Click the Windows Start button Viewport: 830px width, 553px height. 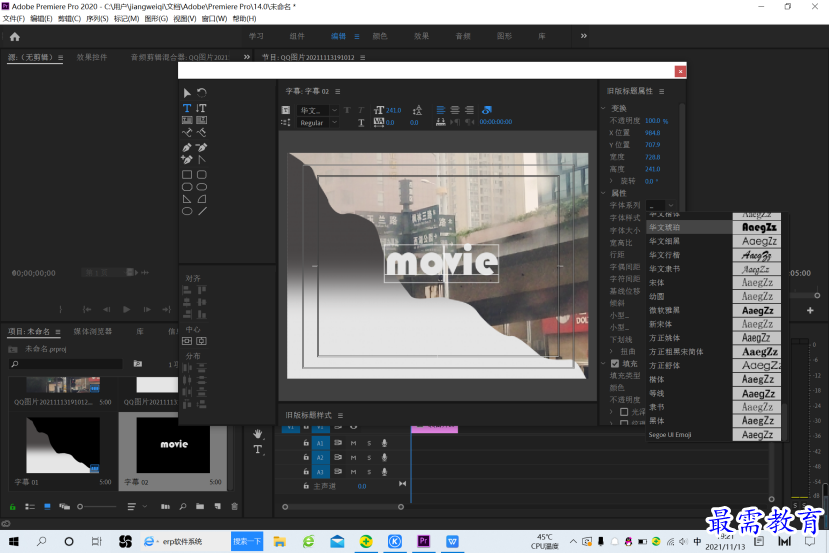click(x=14, y=541)
